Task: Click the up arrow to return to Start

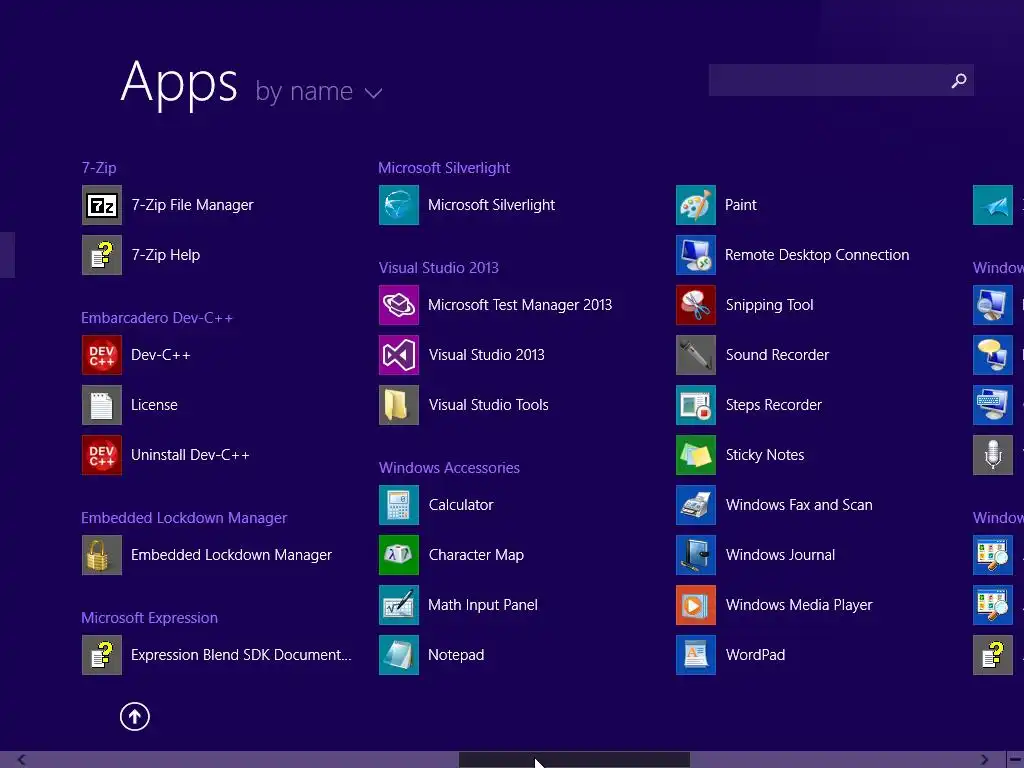Action: tap(135, 716)
